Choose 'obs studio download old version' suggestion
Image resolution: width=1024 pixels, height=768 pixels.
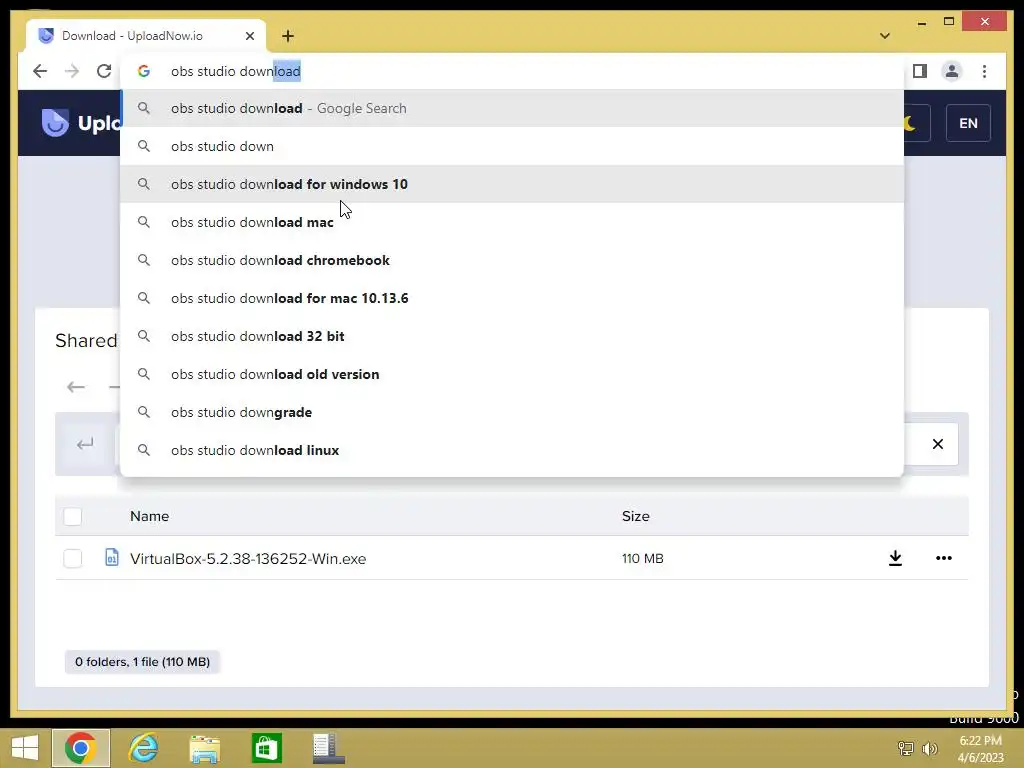[x=512, y=374]
